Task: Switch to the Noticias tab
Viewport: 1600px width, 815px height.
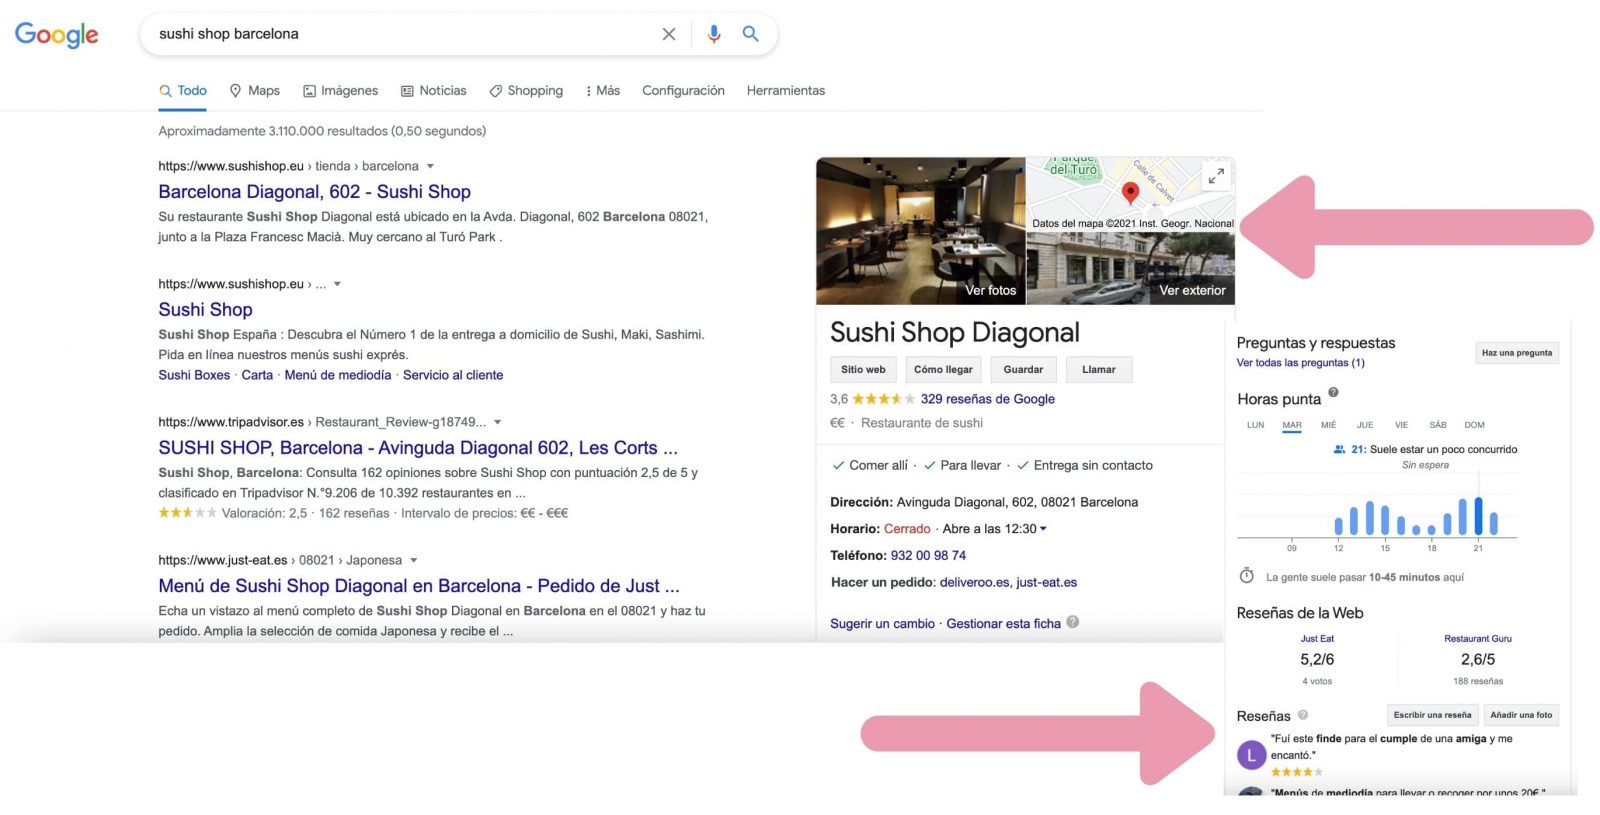Action: click(x=434, y=91)
